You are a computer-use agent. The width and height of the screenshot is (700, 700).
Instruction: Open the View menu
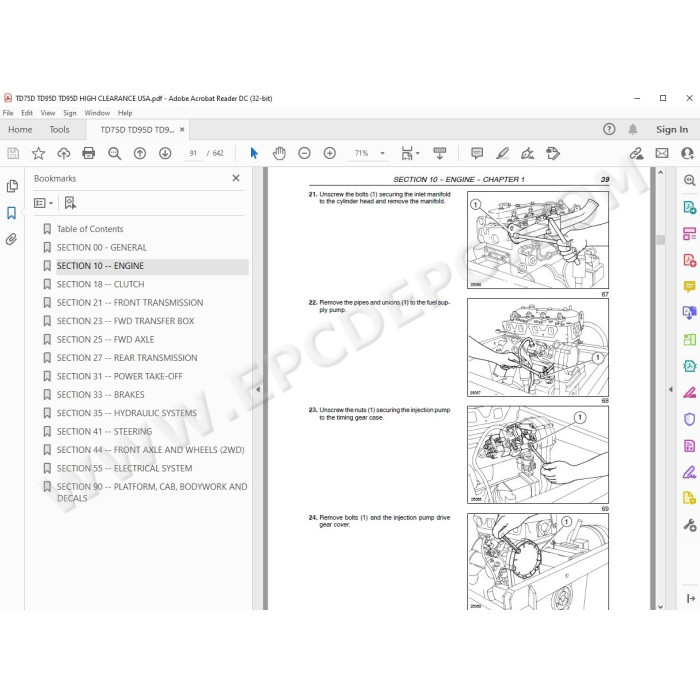pyautogui.click(x=48, y=113)
